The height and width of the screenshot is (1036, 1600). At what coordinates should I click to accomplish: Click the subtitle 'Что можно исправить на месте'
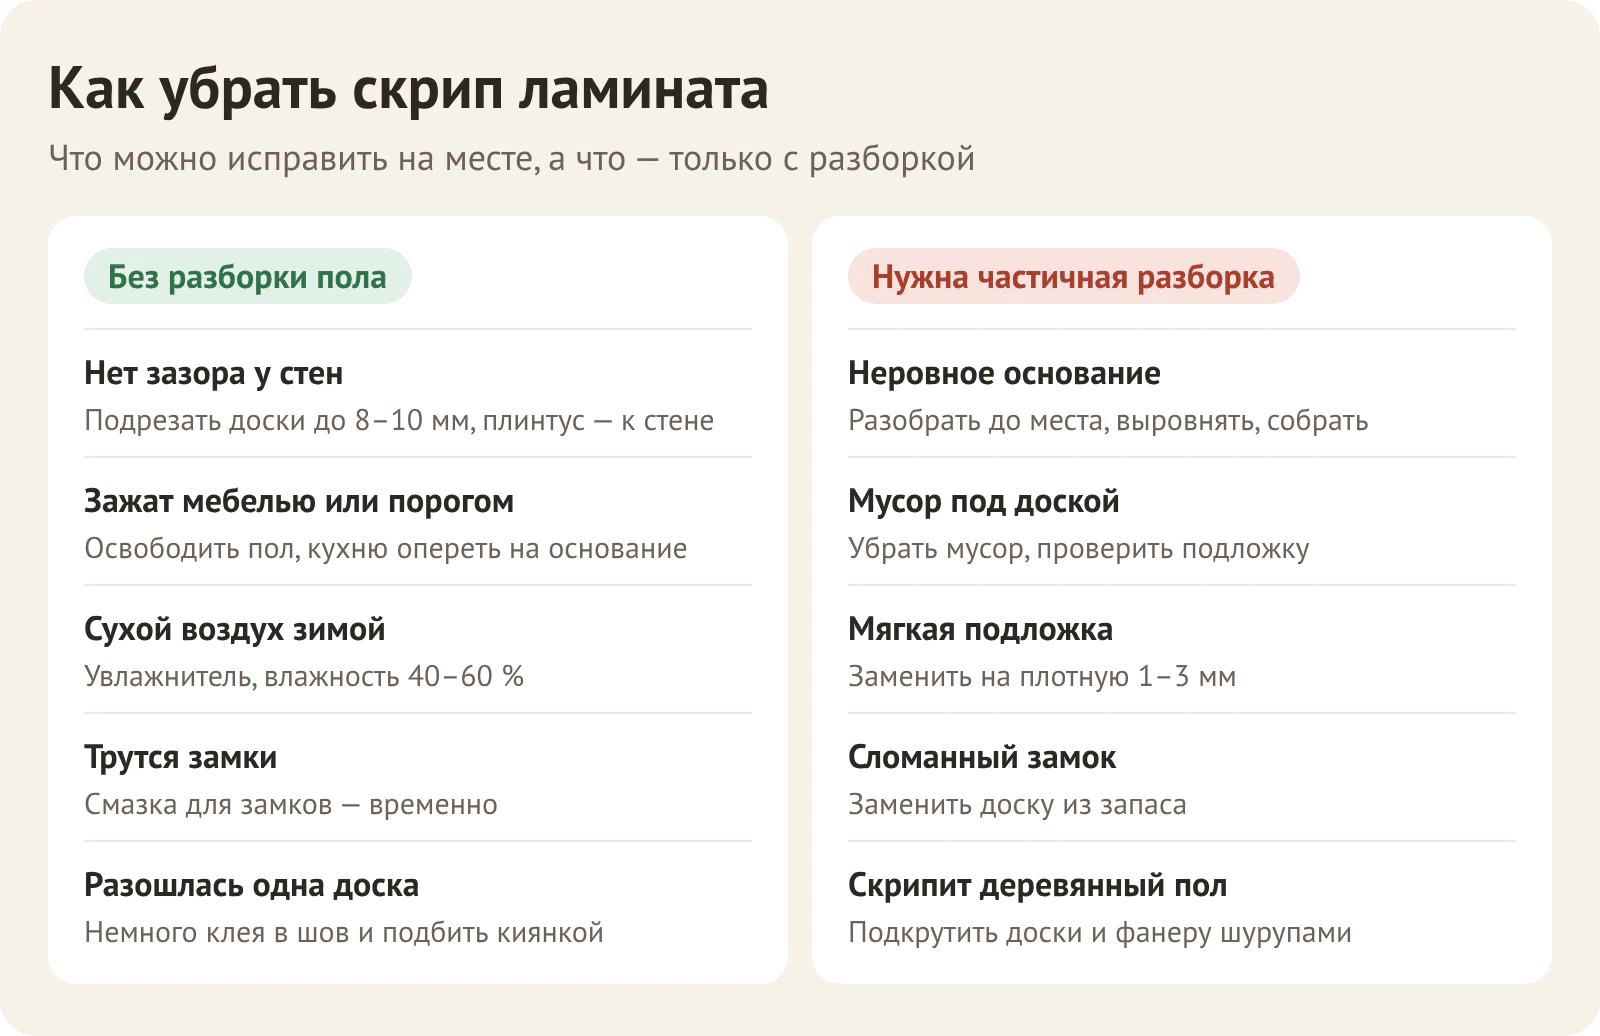coord(294,159)
